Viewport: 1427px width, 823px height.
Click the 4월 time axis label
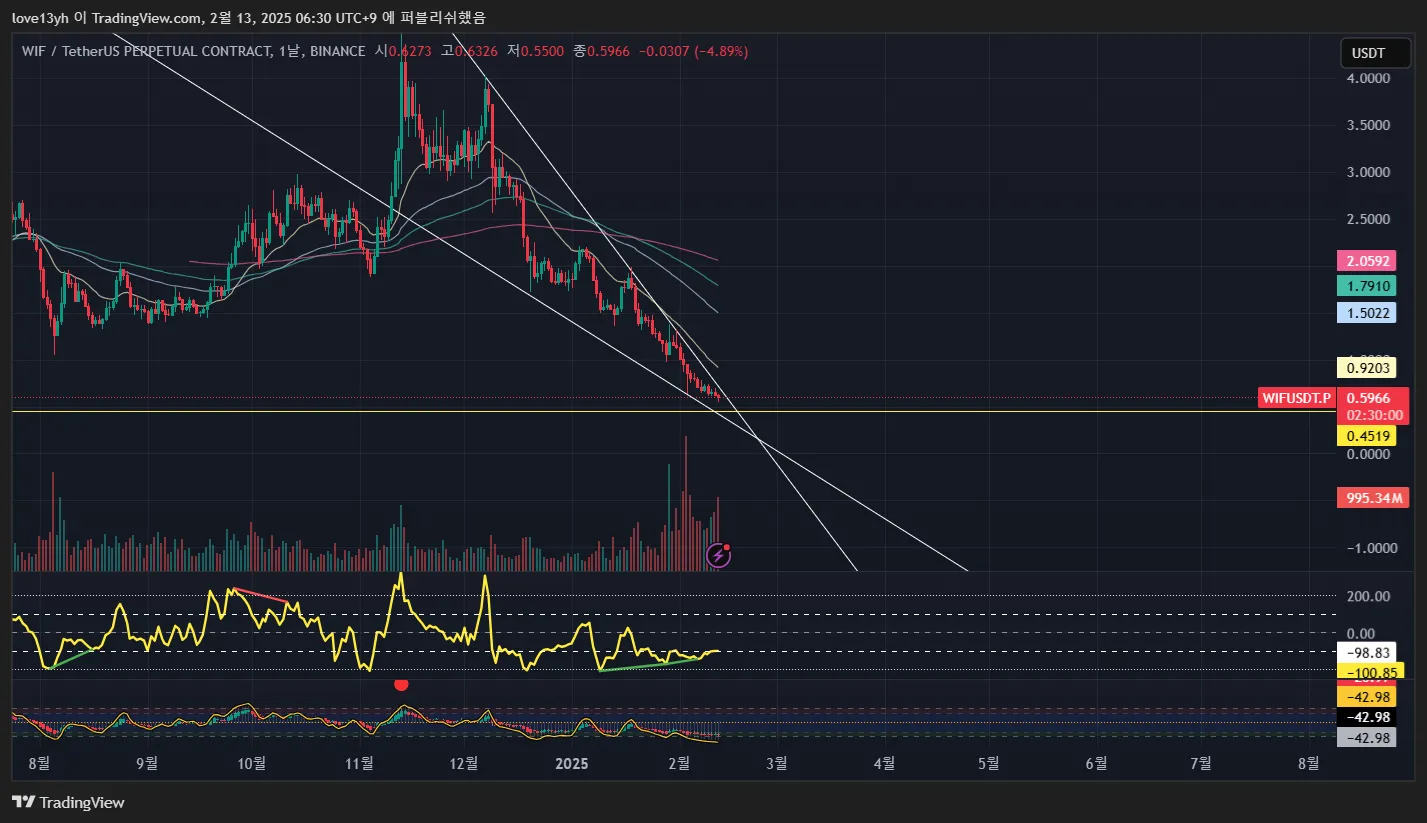[x=884, y=764]
